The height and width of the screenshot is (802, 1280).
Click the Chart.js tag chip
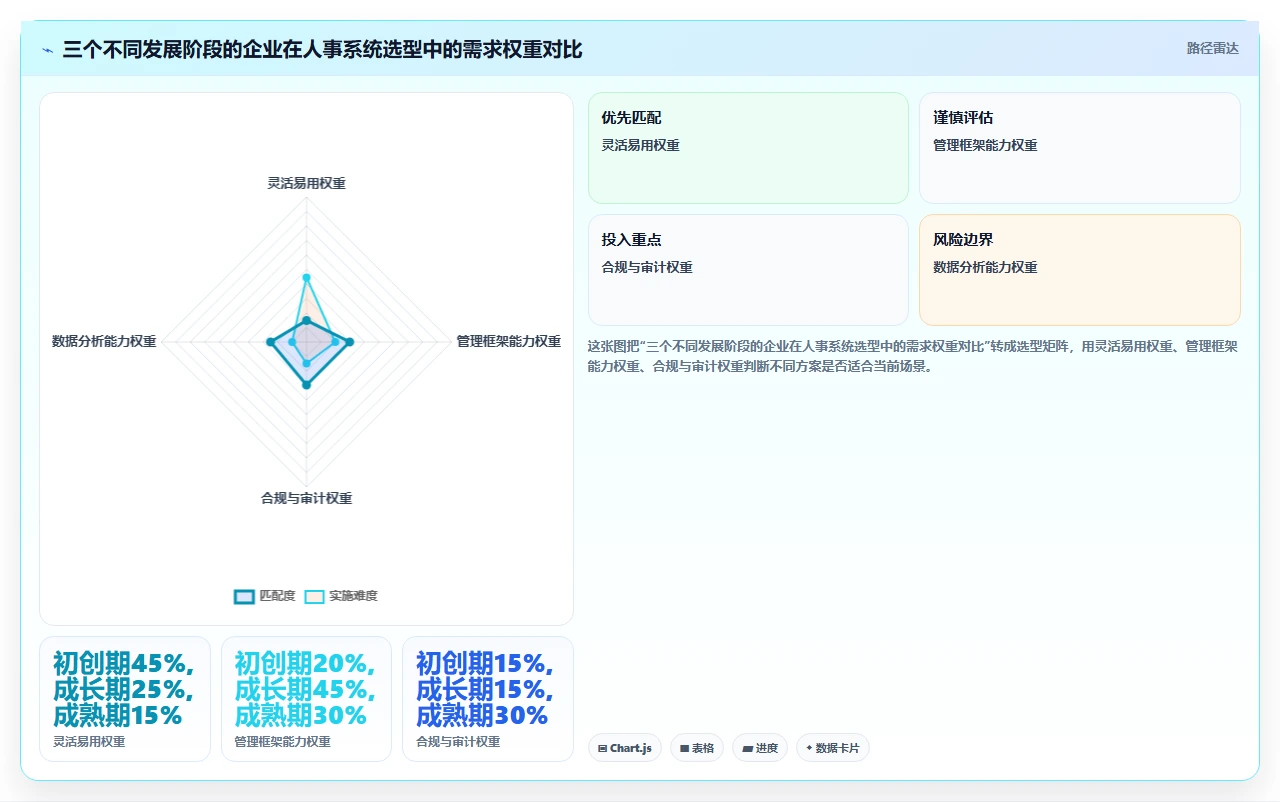coord(624,748)
